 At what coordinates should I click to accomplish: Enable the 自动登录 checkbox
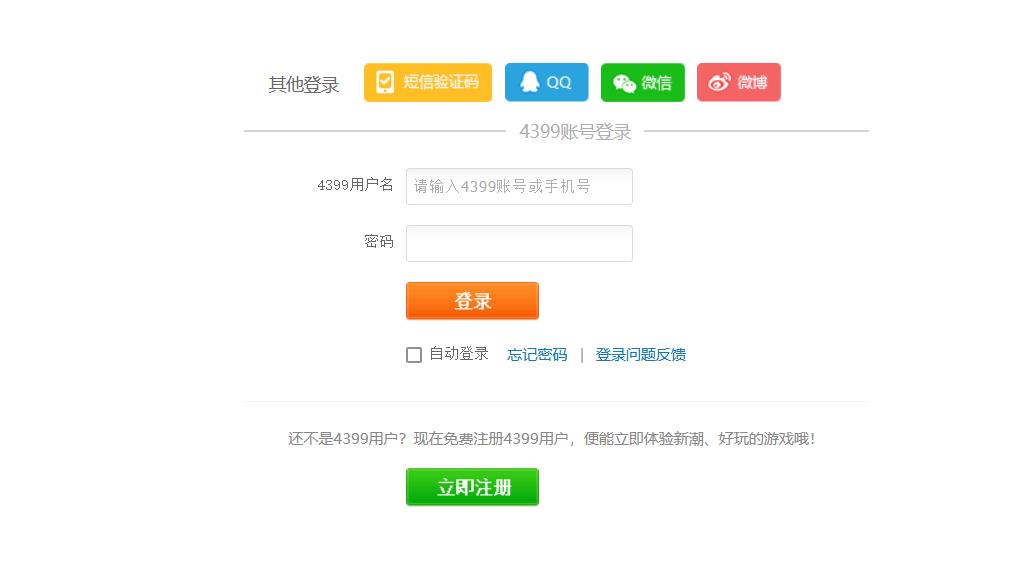pyautogui.click(x=414, y=355)
